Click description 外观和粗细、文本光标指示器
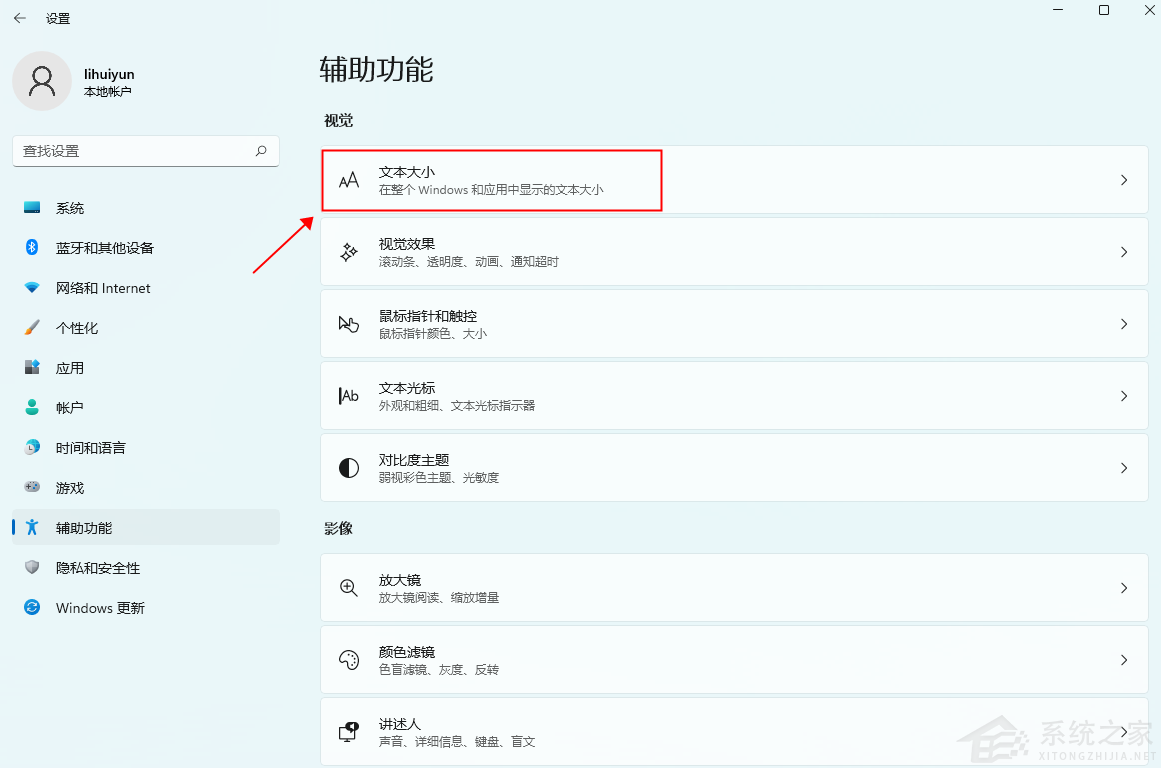 click(x=457, y=405)
